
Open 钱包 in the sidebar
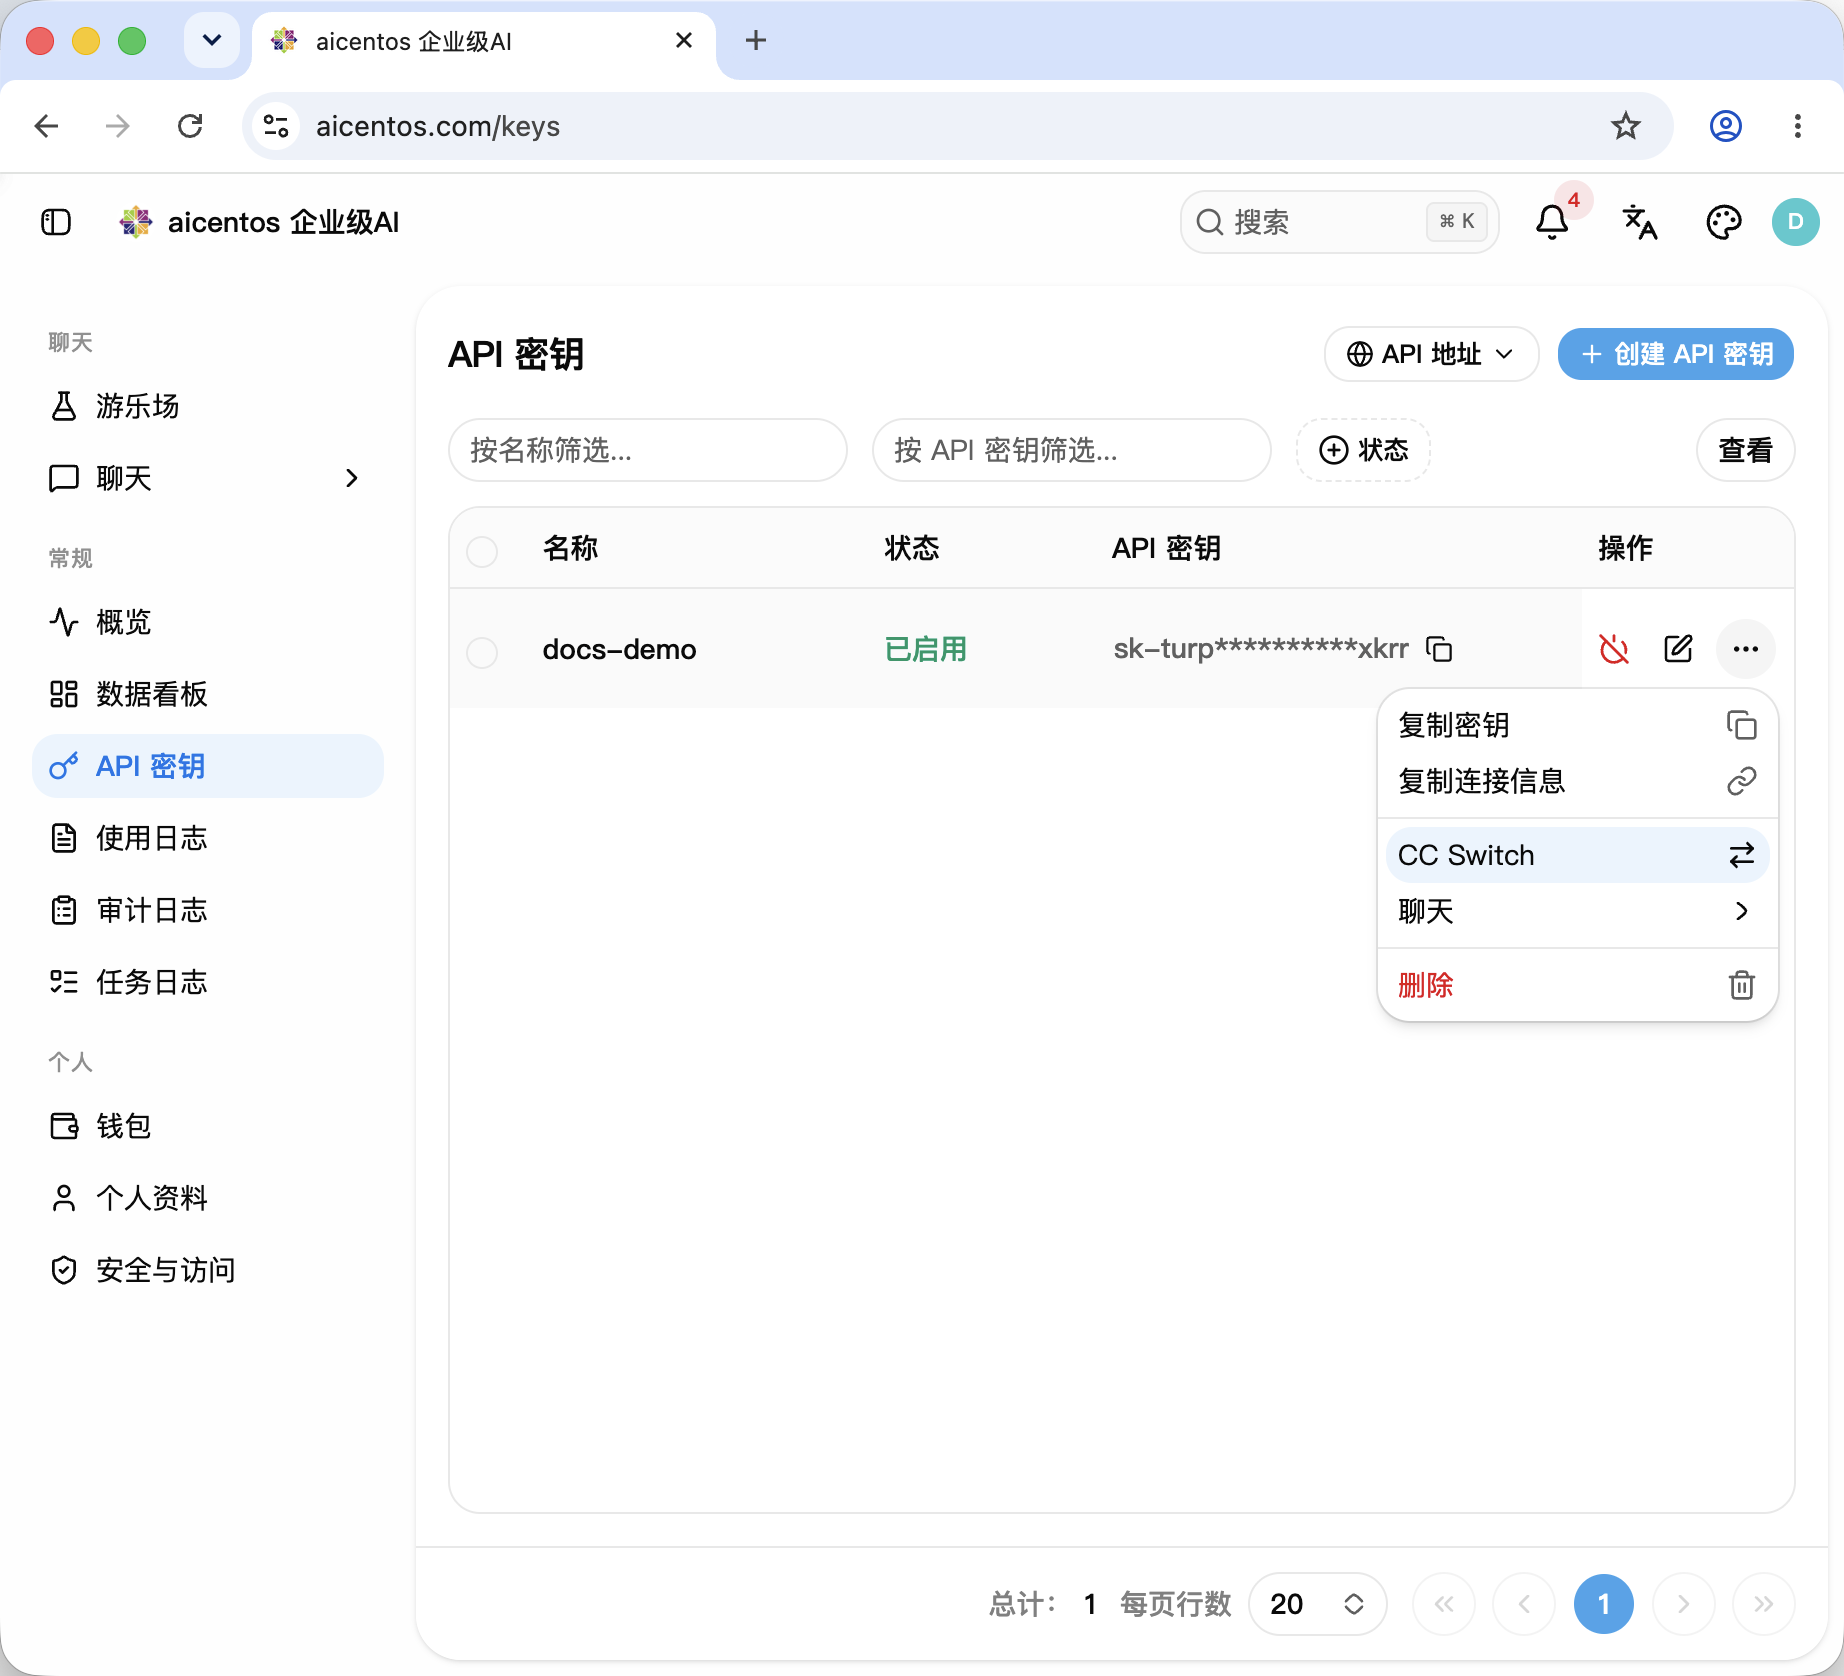pyautogui.click(x=208, y=1126)
